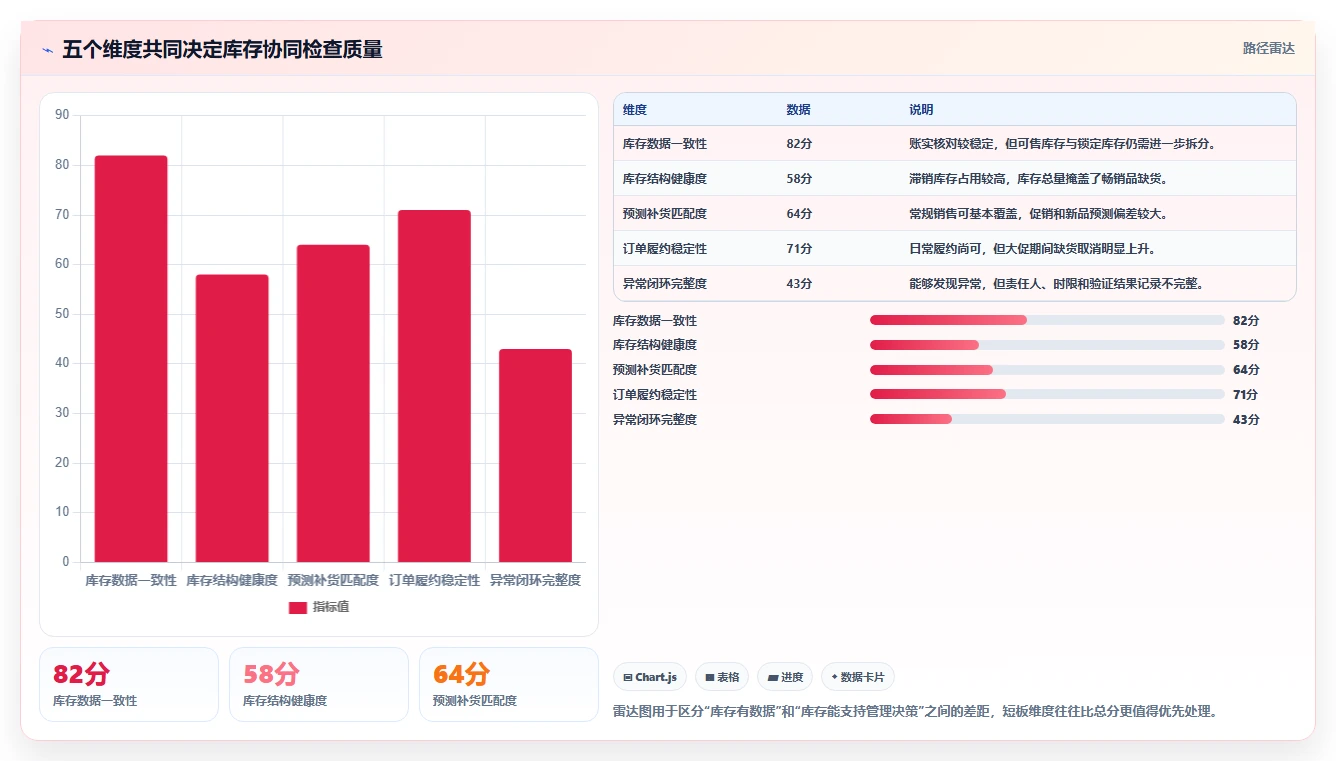This screenshot has width=1336, height=761.
Task: Click description starting 账实核对较稳定
Action: pos(1062,144)
